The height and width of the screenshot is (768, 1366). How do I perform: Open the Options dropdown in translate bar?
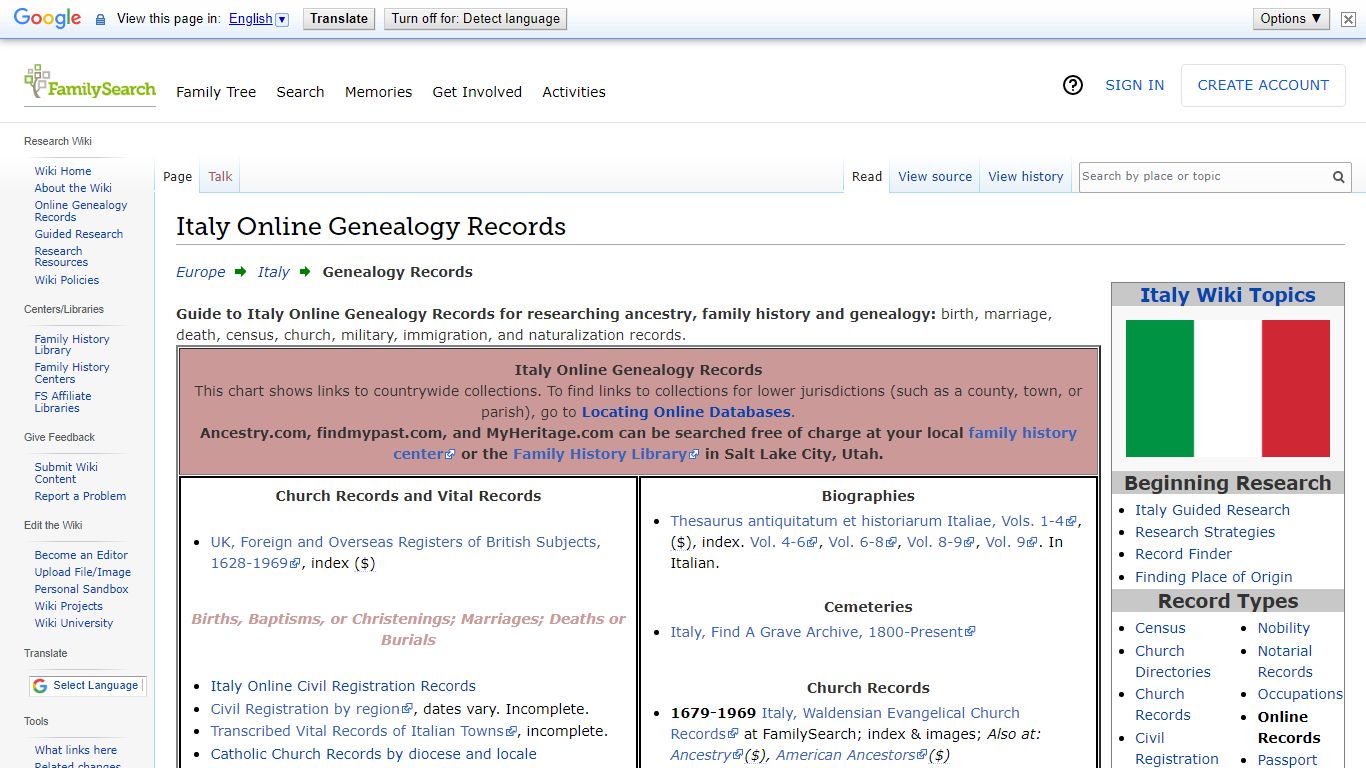[1291, 19]
